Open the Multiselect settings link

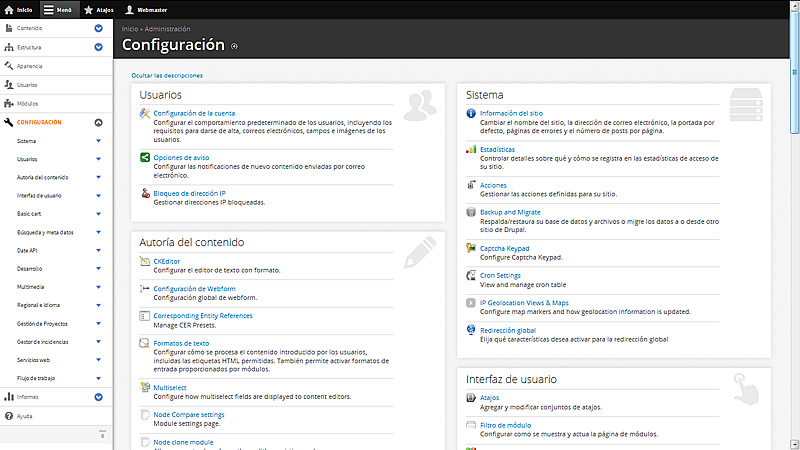[x=170, y=388]
